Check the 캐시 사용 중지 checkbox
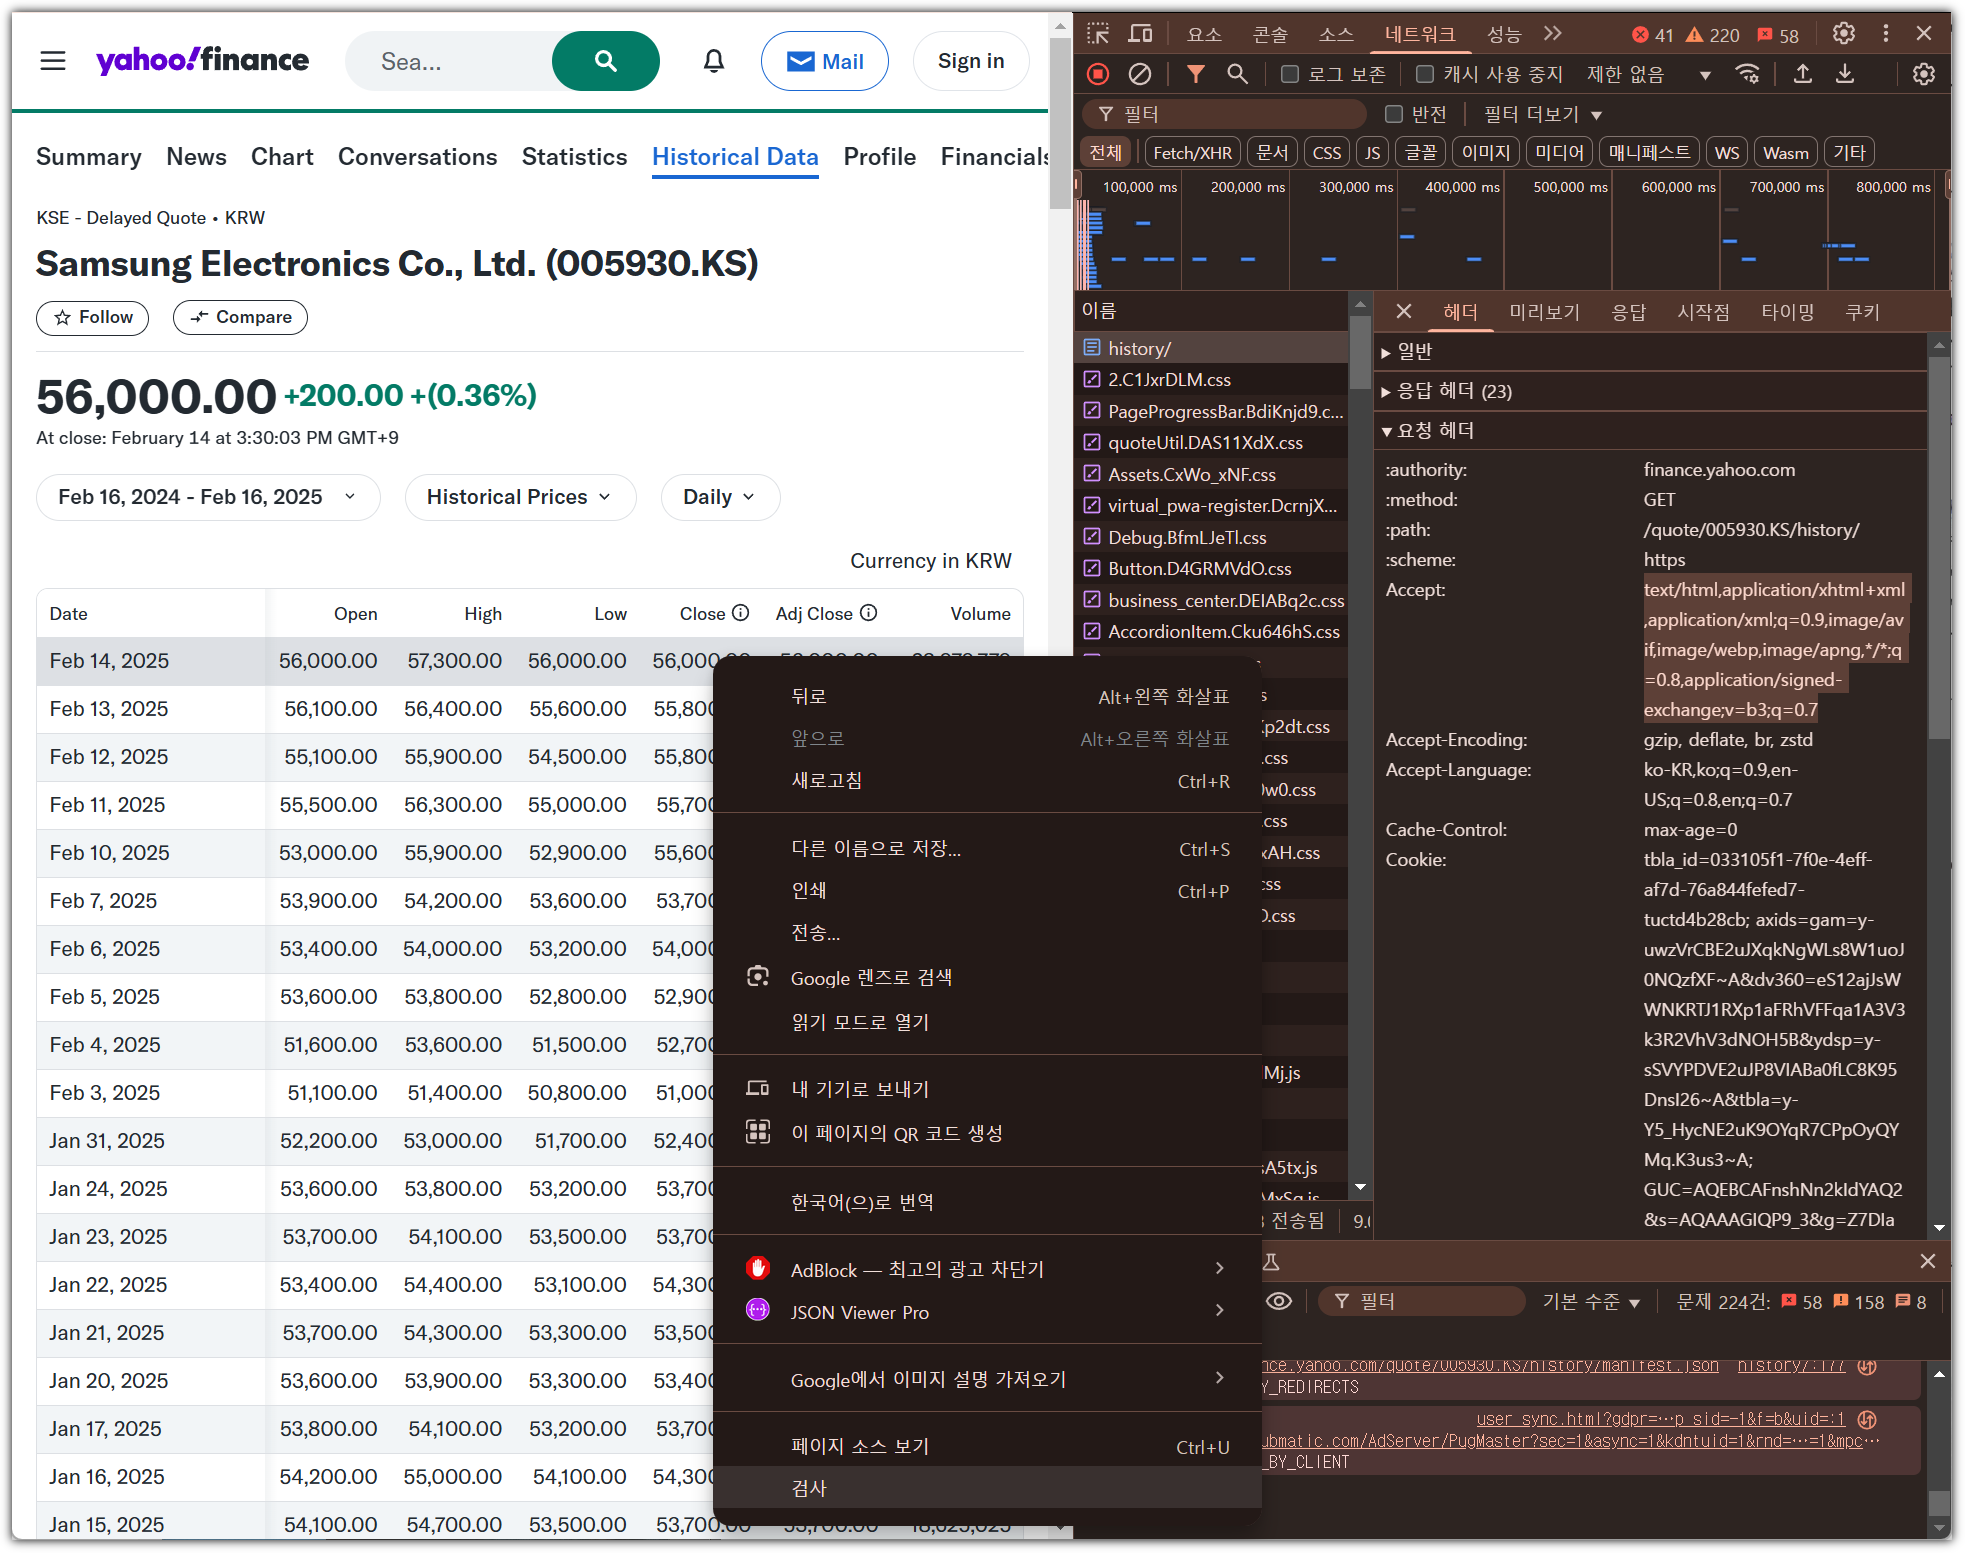The width and height of the screenshot is (1965, 1553). point(1425,74)
